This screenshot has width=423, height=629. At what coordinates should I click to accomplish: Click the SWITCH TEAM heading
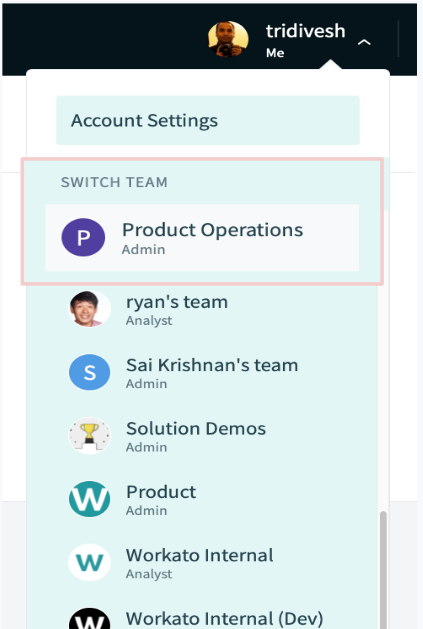click(114, 182)
